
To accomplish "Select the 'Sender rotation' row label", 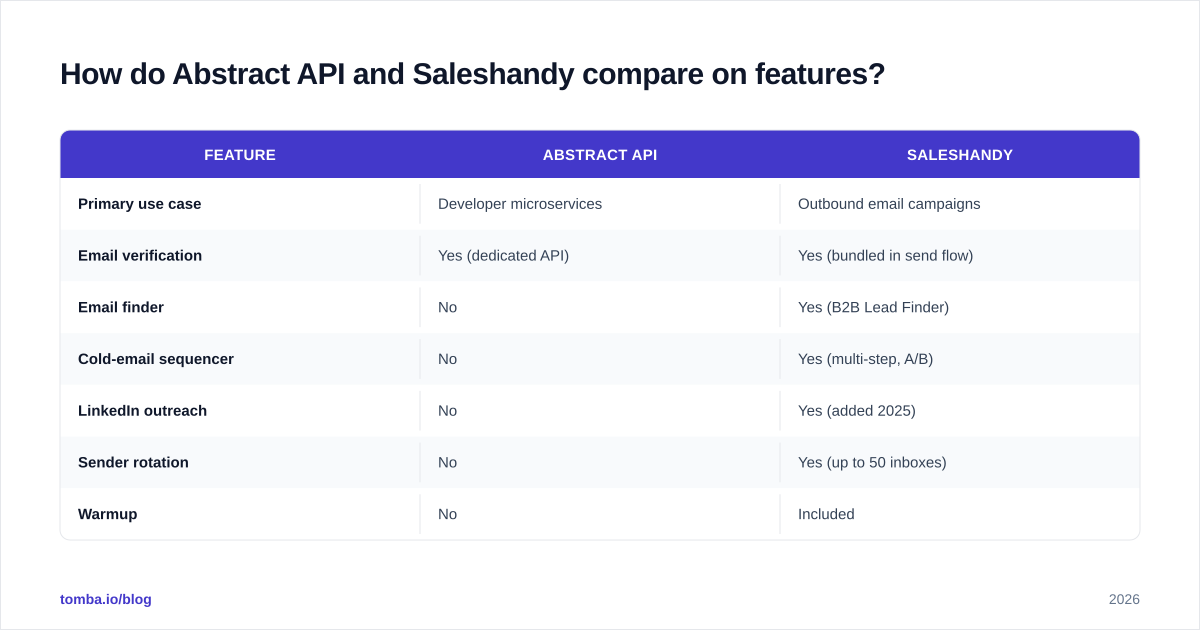I will (x=133, y=463).
